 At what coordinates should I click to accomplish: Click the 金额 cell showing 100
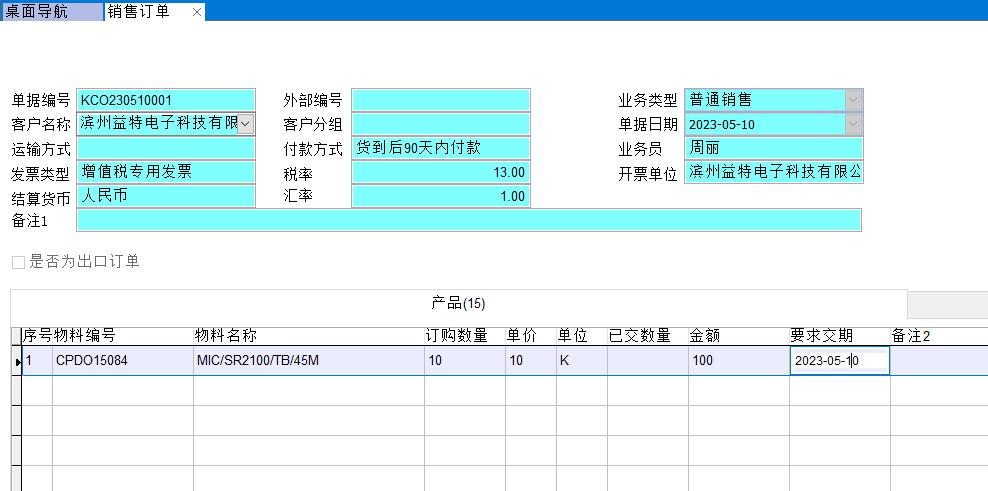point(737,361)
